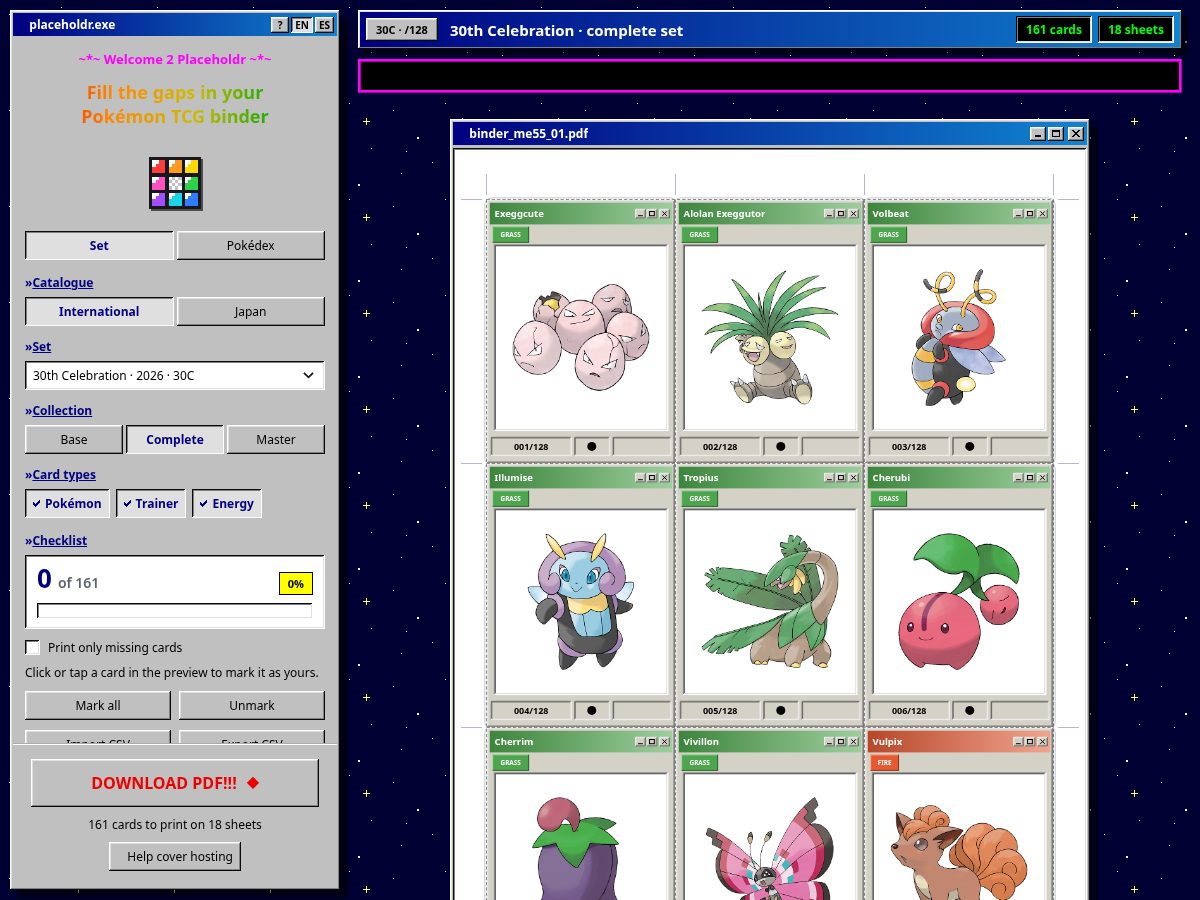The width and height of the screenshot is (1200, 900).
Task: Click the Unmark button
Action: pos(252,705)
